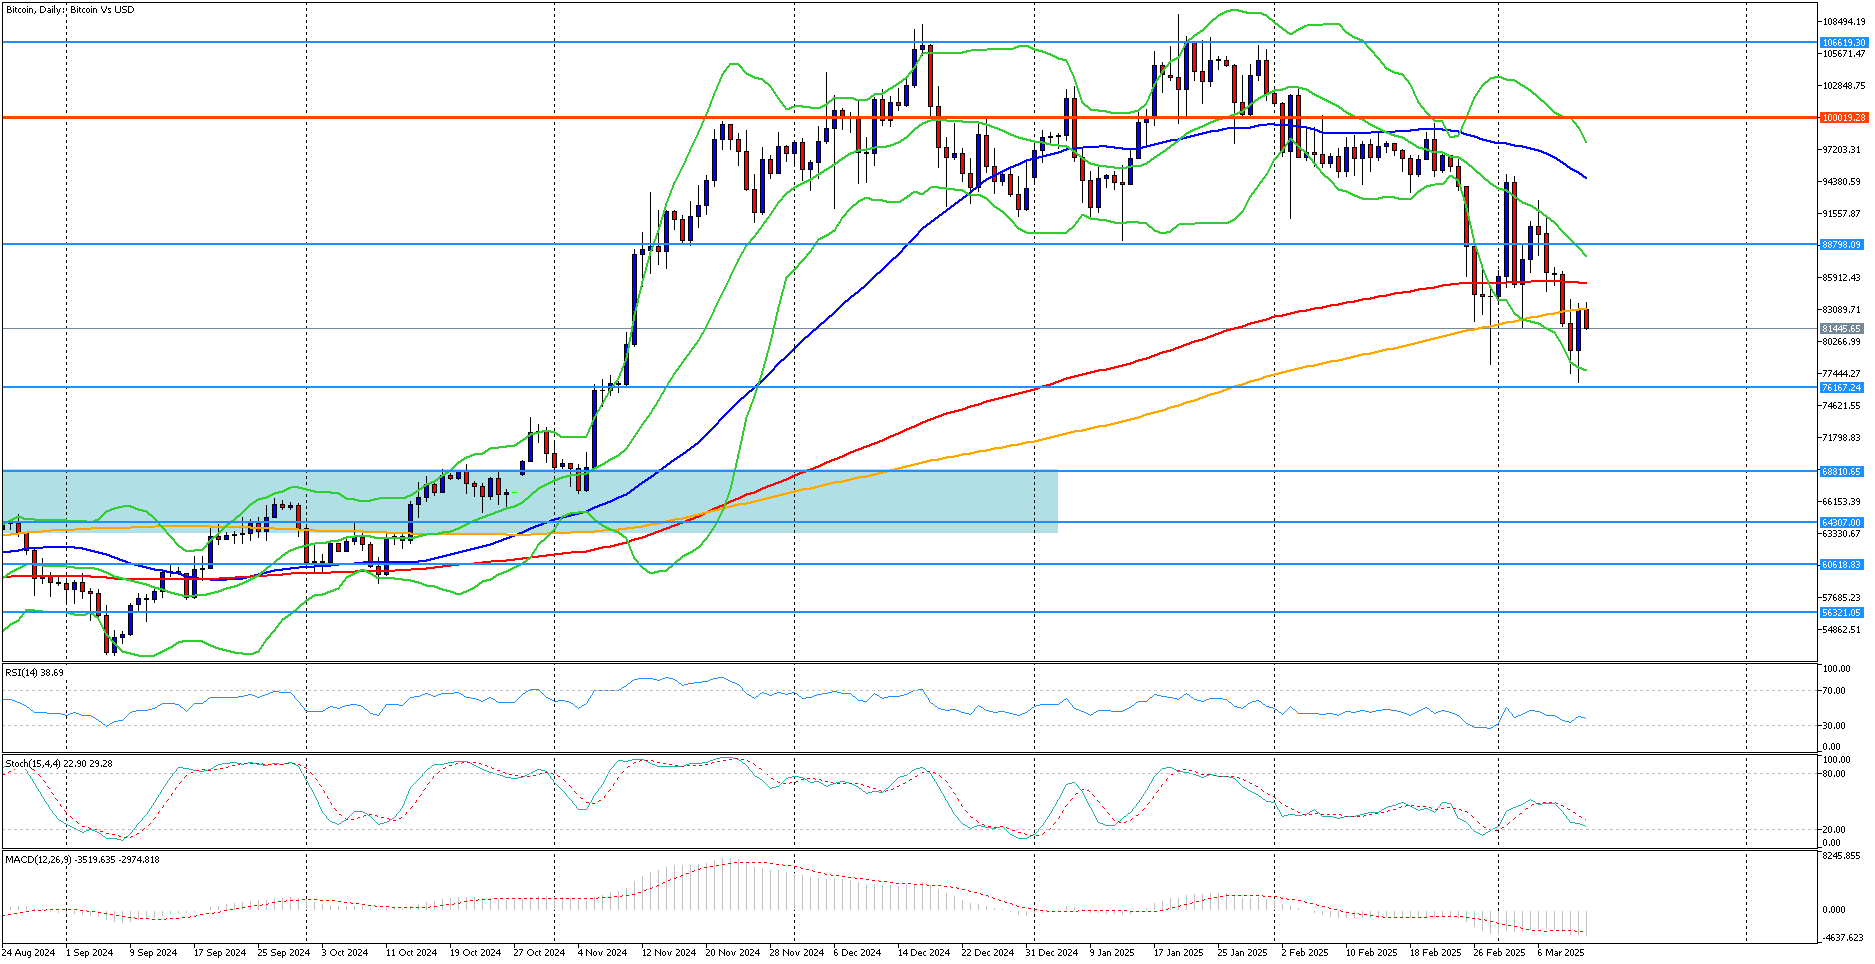The height and width of the screenshot is (964, 1875).
Task: Click the '6 Dec 2024' date label
Action: point(857,953)
